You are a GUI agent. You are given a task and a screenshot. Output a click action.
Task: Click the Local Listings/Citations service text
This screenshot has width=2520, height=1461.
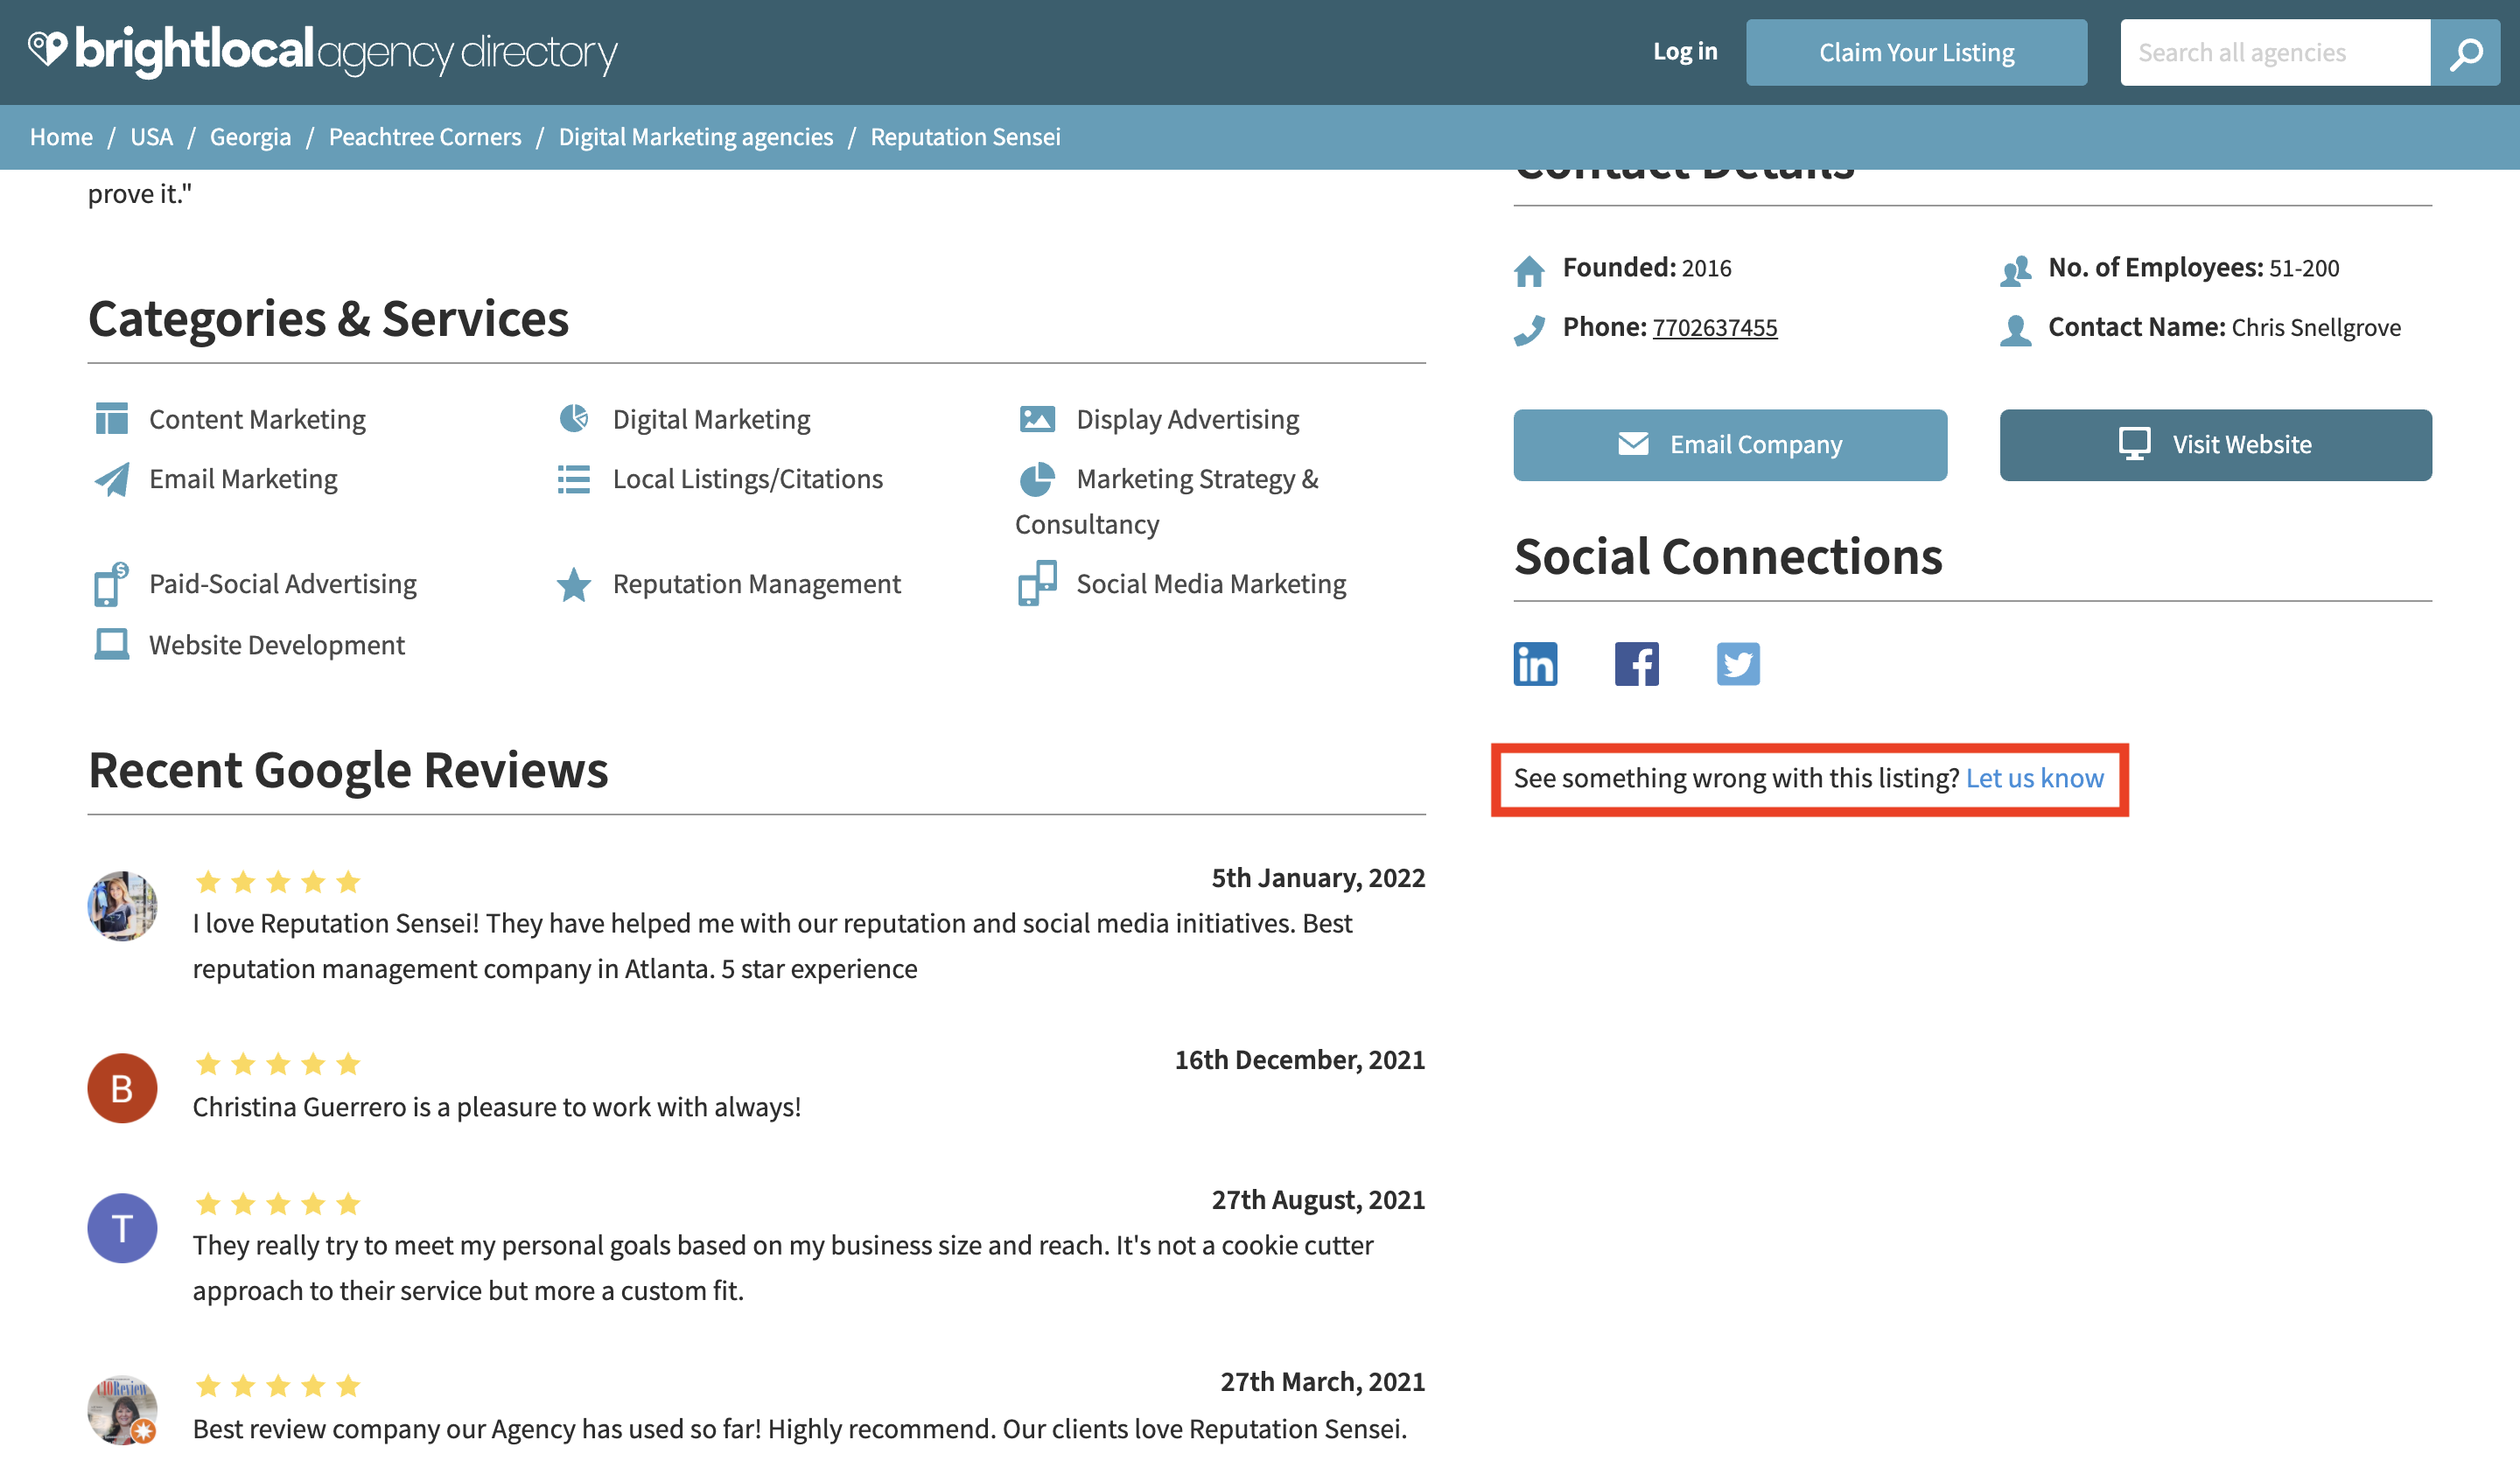(747, 479)
